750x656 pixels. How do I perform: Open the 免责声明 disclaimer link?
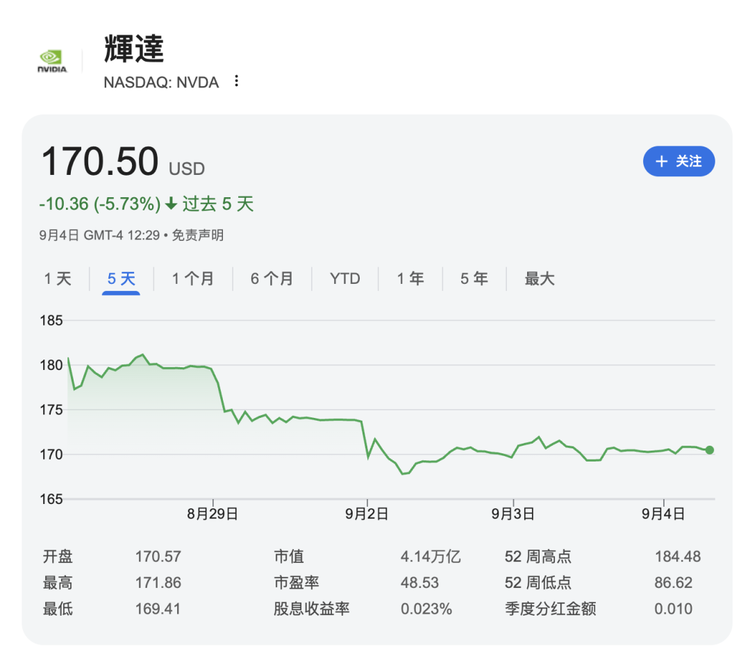pyautogui.click(x=198, y=235)
